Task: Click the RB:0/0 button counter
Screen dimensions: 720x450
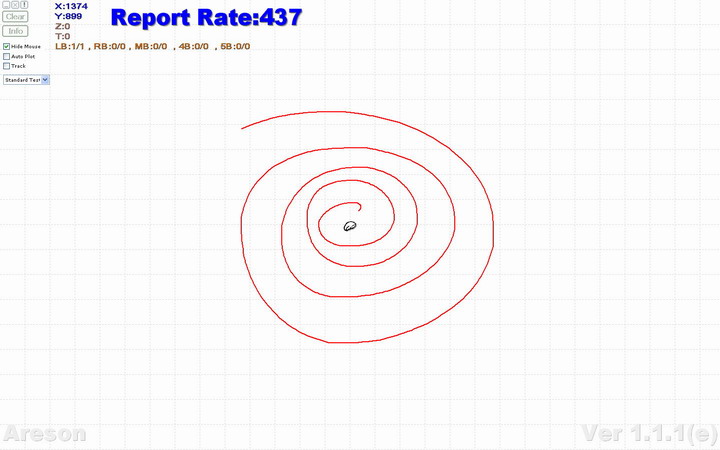Action: click(110, 46)
